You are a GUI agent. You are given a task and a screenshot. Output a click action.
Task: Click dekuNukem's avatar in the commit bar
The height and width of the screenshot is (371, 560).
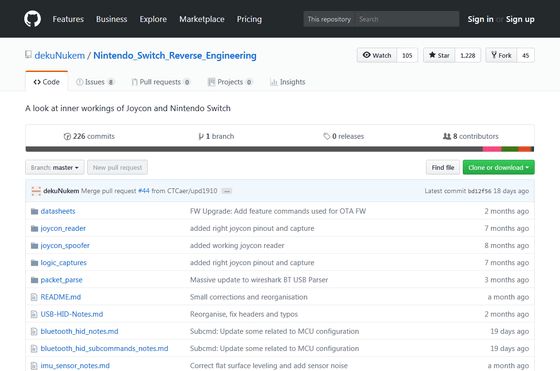click(36, 191)
